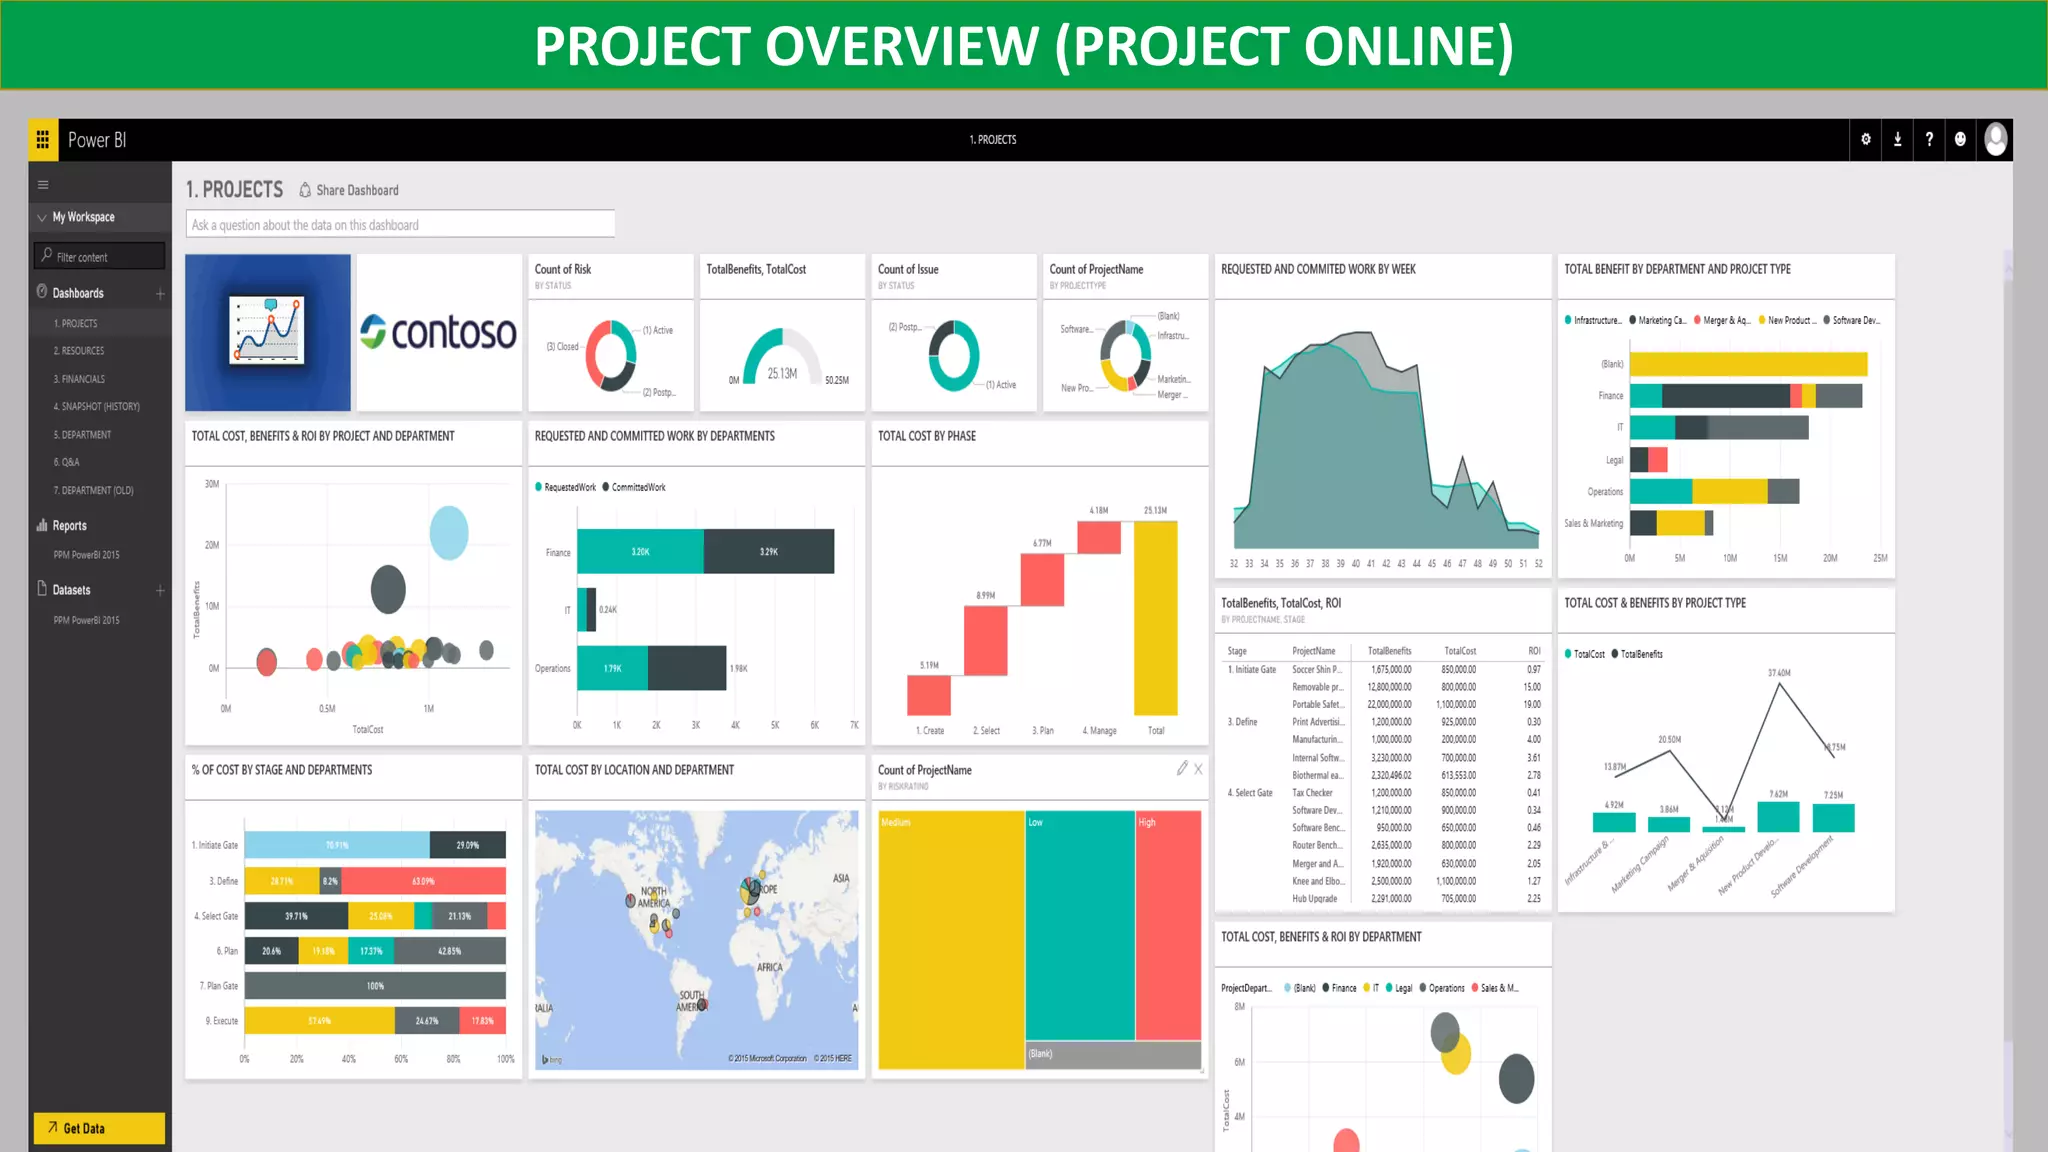The image size is (2048, 1152).
Task: Collapse the My Workspace section
Action: tap(42, 217)
